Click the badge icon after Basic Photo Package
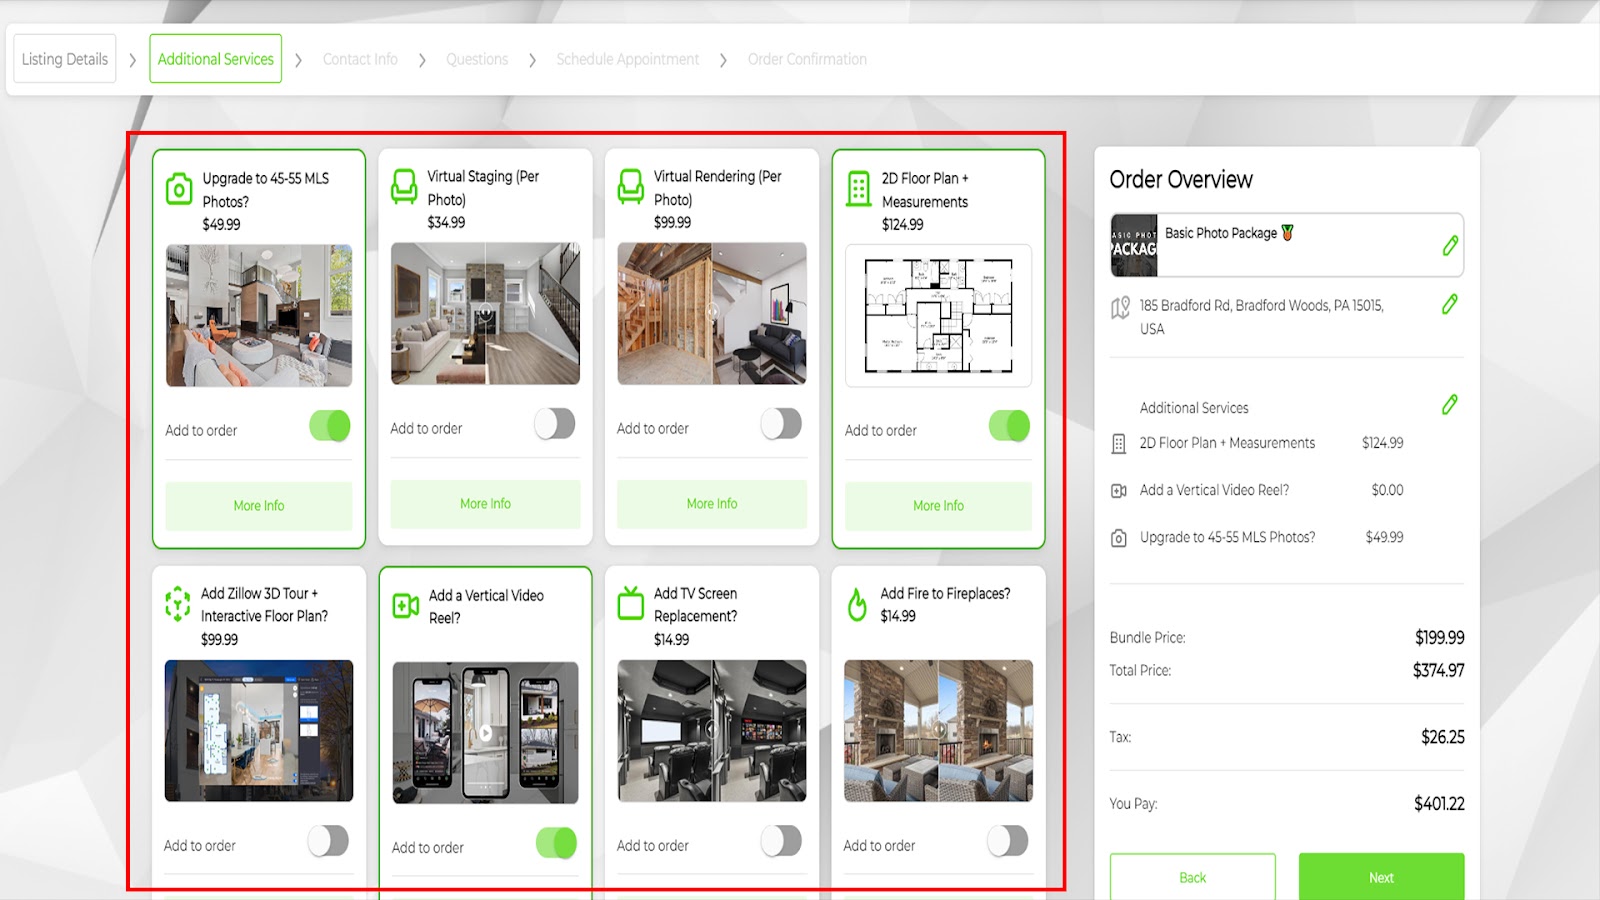Screen dimensions: 1600x900 (x=1287, y=232)
